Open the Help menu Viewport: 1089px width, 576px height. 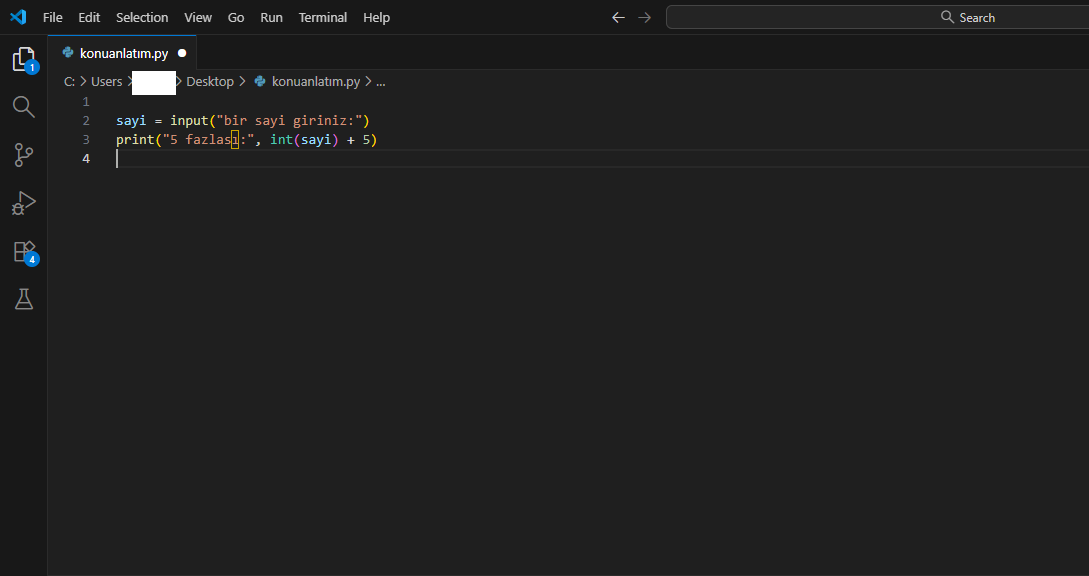[x=376, y=17]
